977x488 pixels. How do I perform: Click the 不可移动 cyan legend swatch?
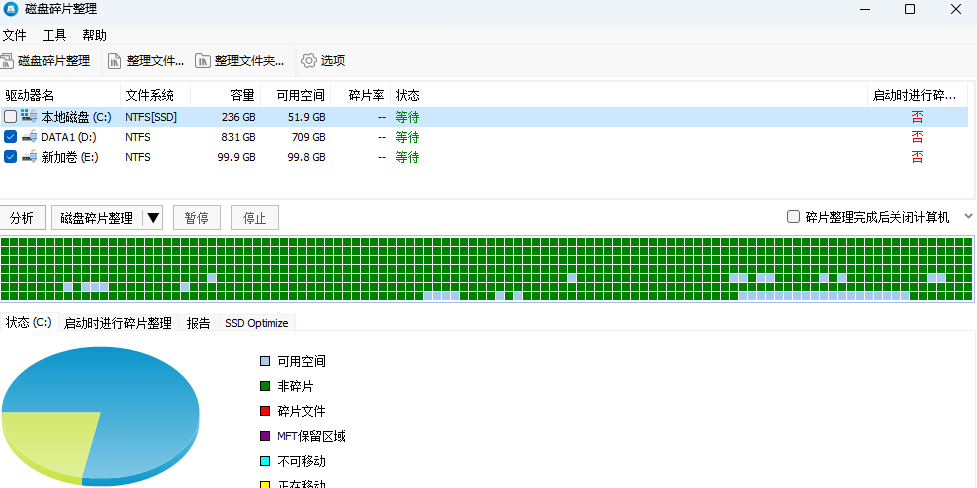coord(265,461)
